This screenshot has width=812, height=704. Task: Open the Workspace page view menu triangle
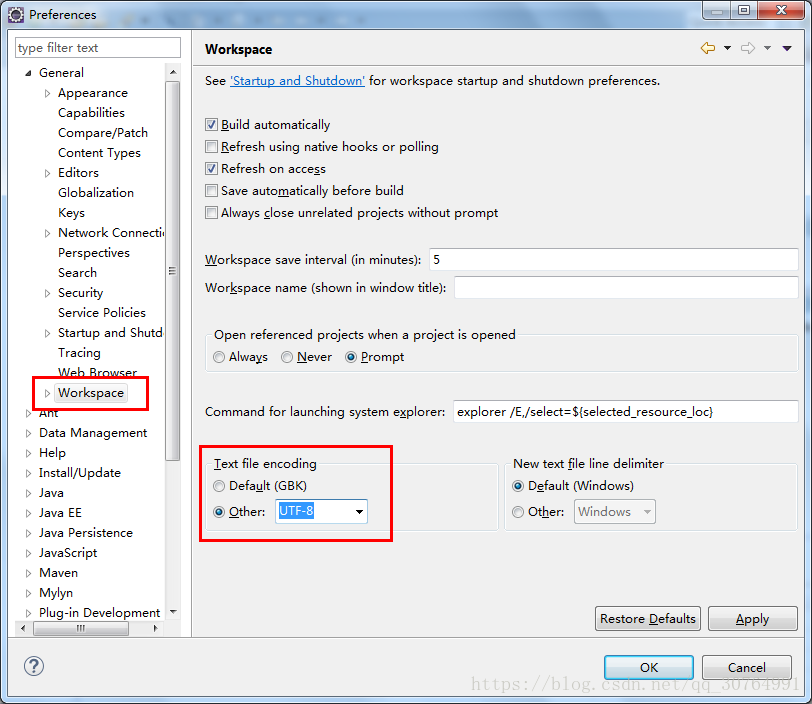pyautogui.click(x=787, y=48)
